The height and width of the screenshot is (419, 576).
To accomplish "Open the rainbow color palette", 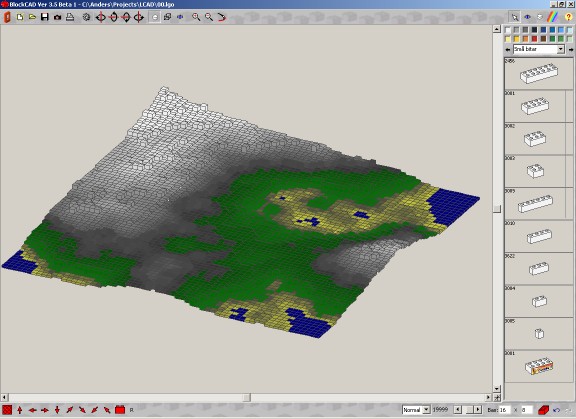I will (553, 17).
